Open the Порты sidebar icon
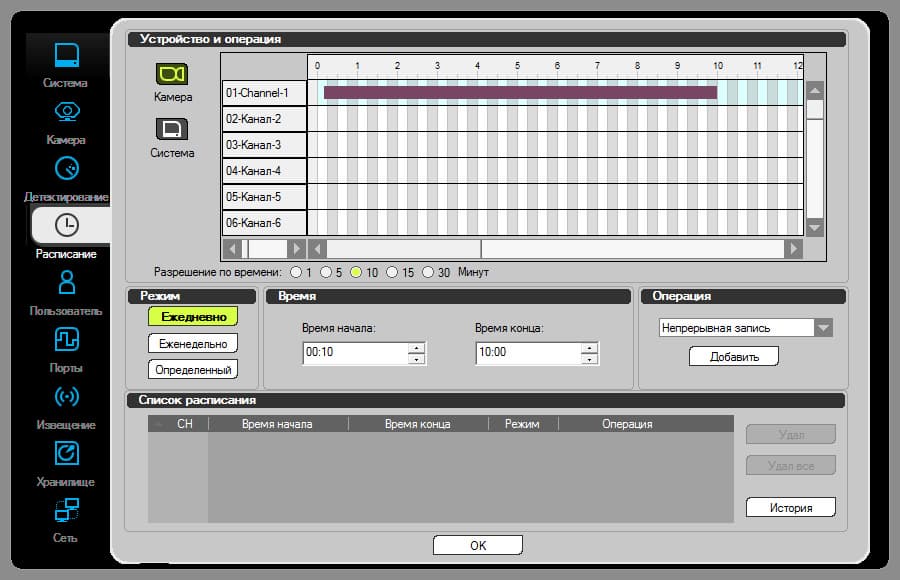Screen dimensions: 900x580 [67, 339]
